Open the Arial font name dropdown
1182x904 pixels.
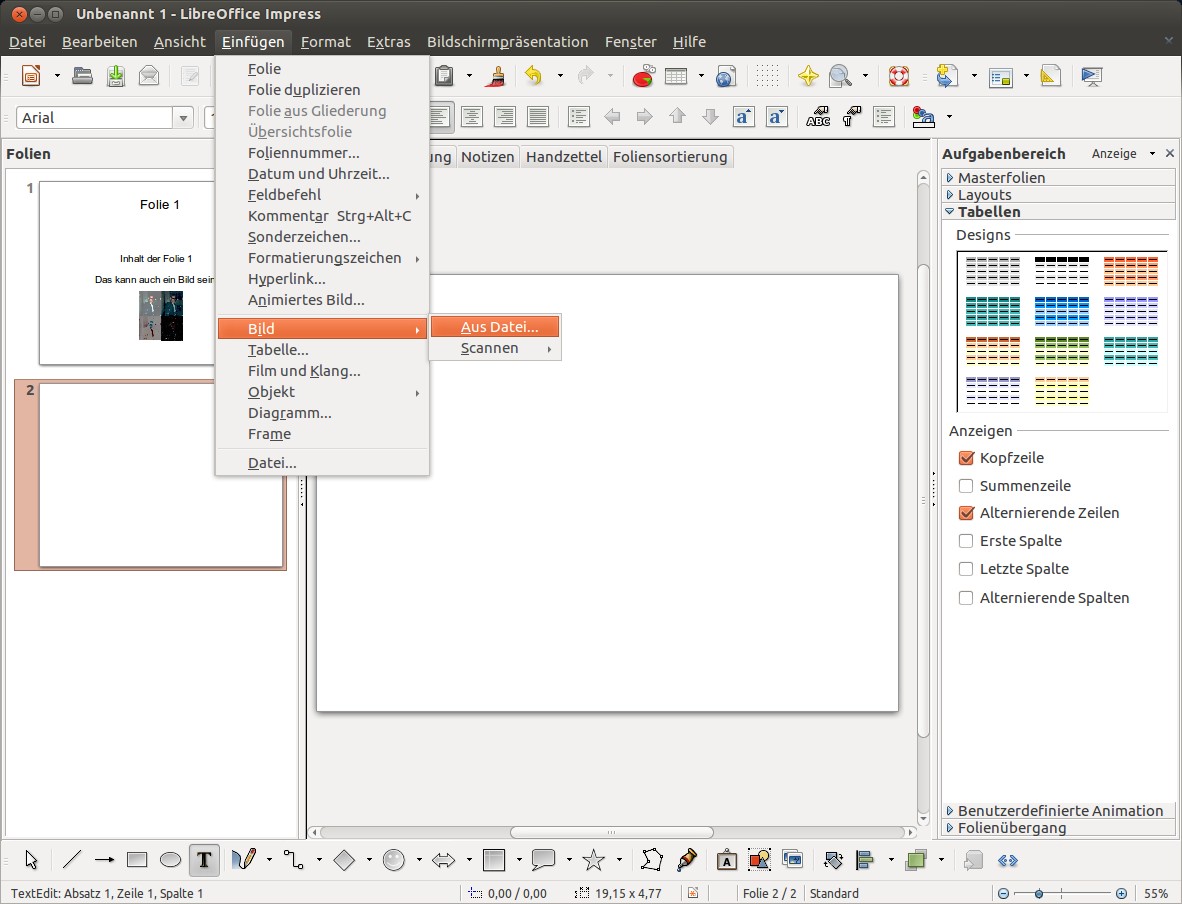point(183,118)
